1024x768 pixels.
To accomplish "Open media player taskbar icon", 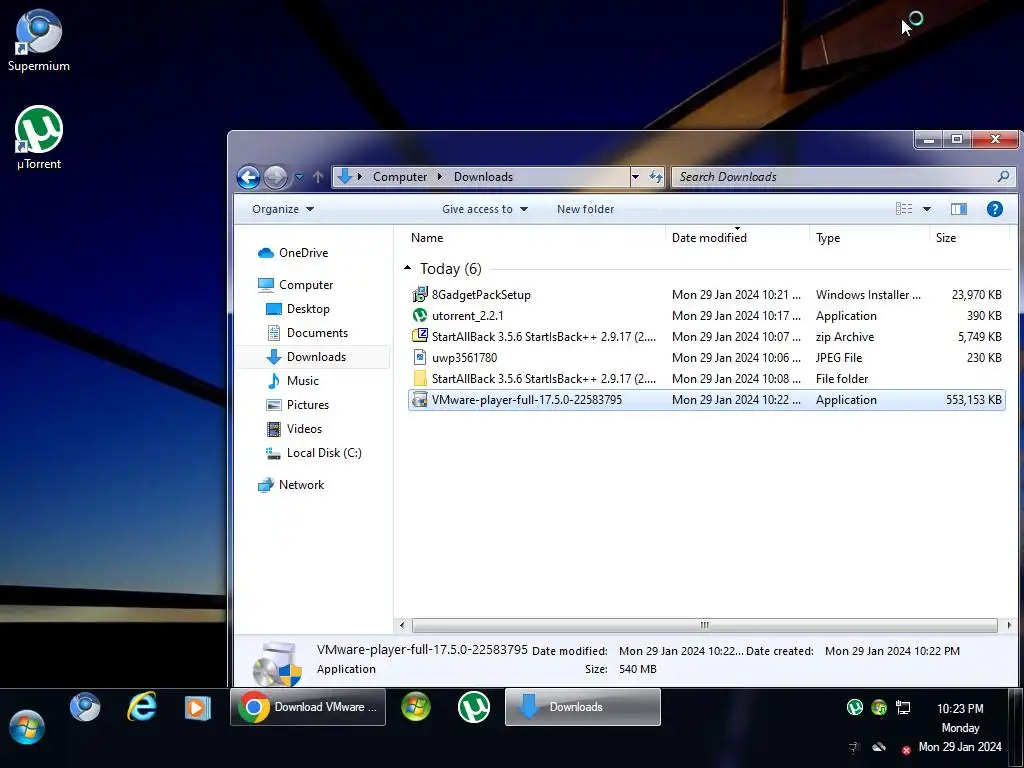I will (197, 708).
